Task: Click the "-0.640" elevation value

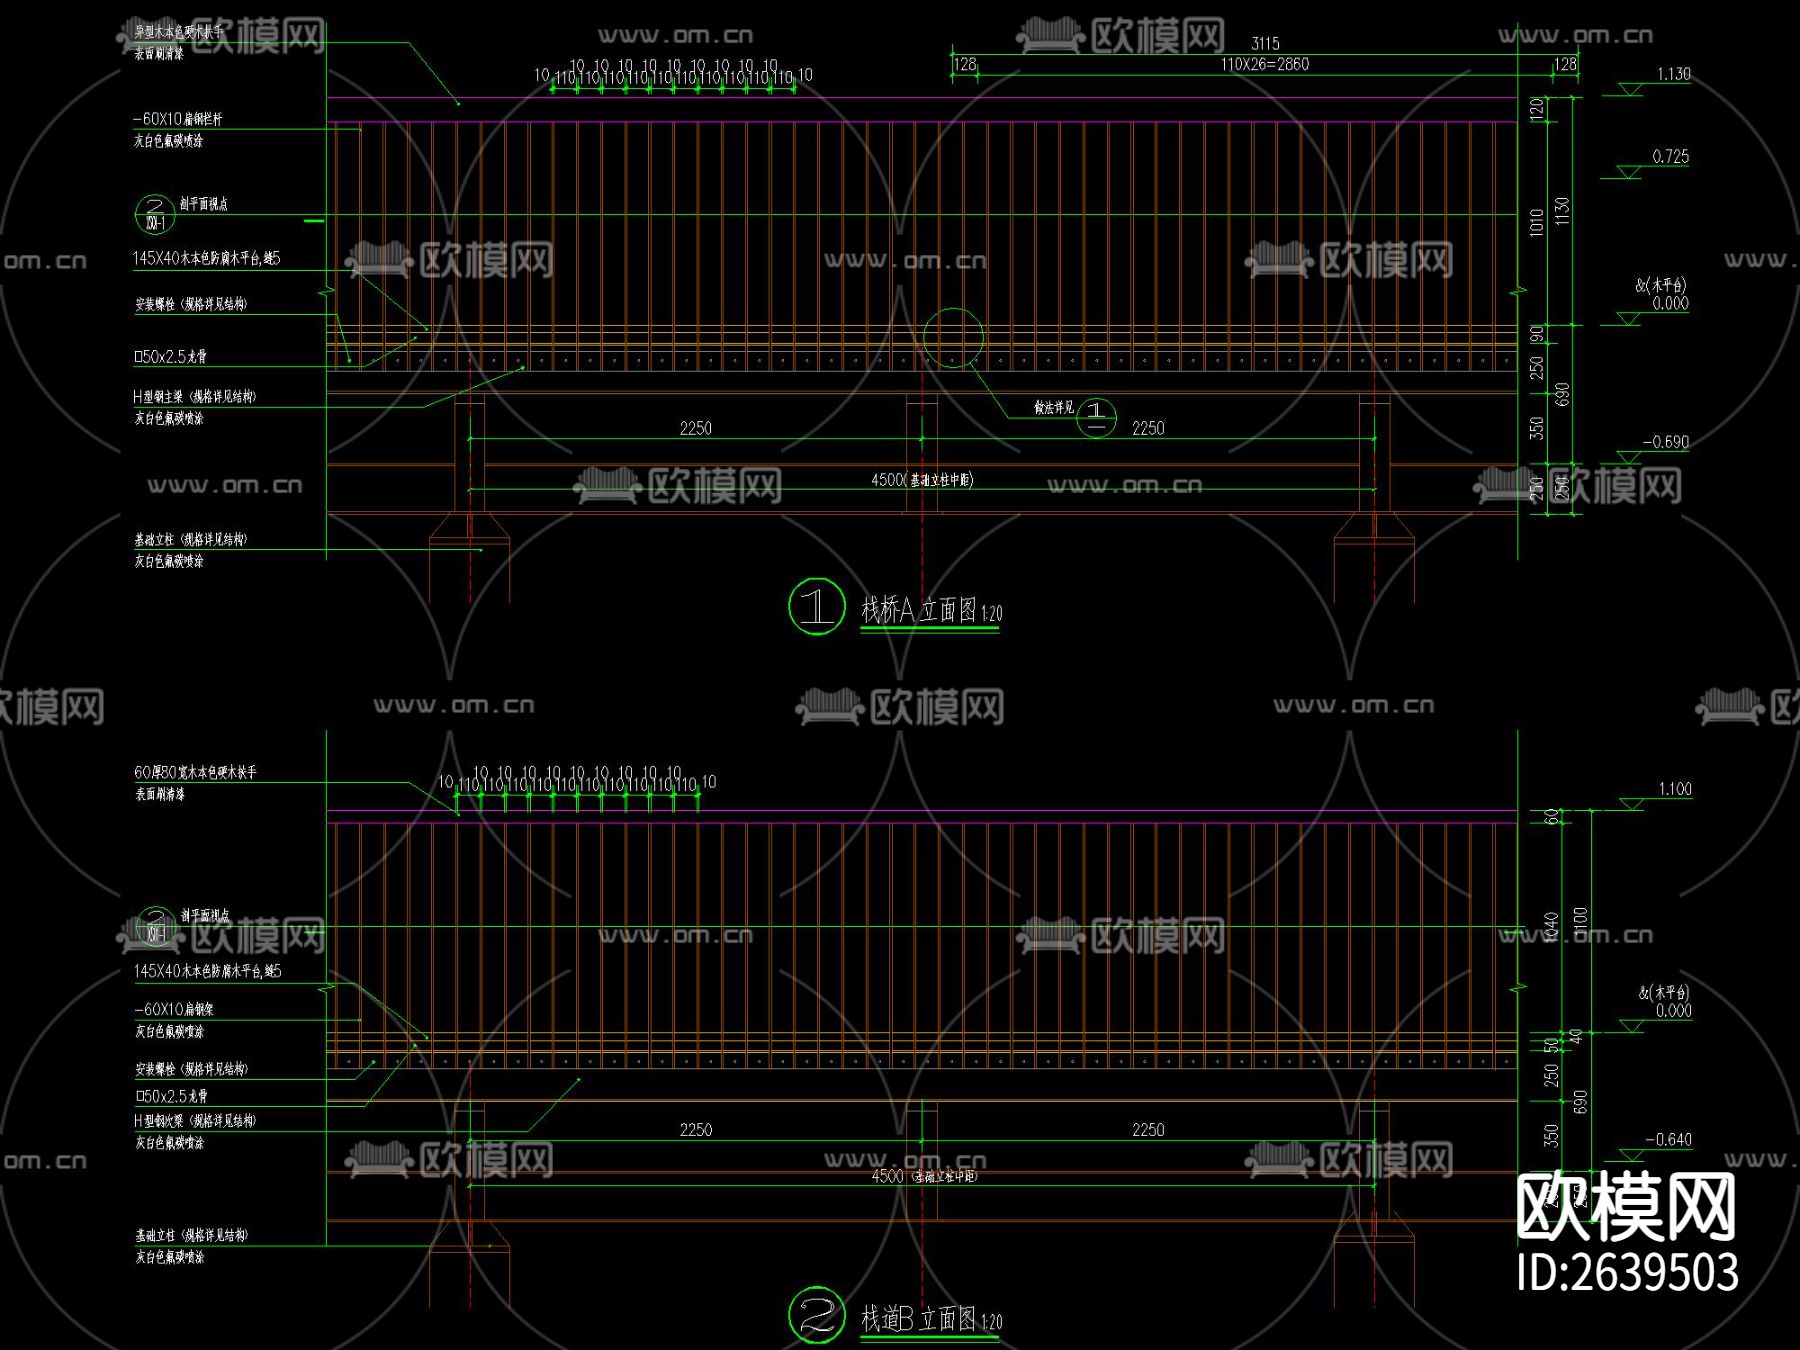Action: 1668,1140
